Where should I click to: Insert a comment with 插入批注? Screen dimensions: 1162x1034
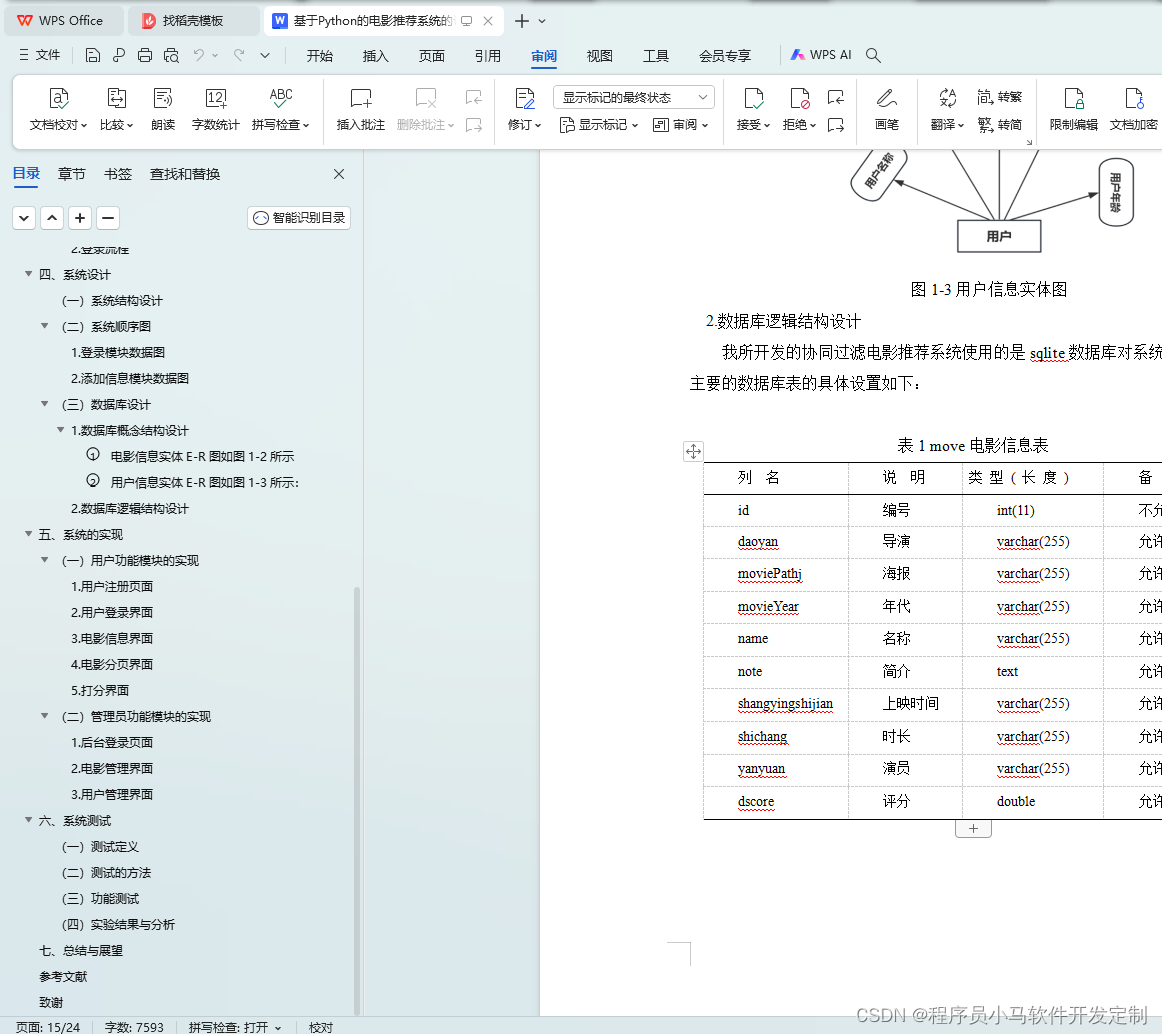359,110
